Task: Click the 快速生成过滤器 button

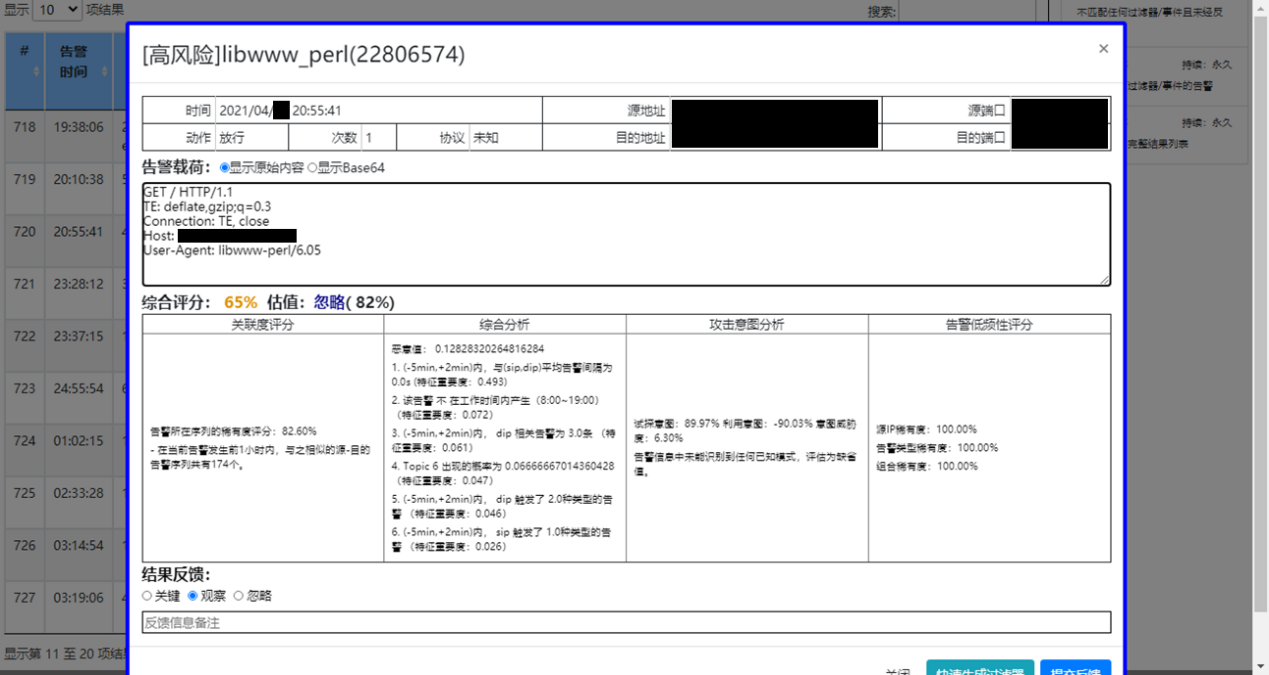Action: click(x=980, y=668)
